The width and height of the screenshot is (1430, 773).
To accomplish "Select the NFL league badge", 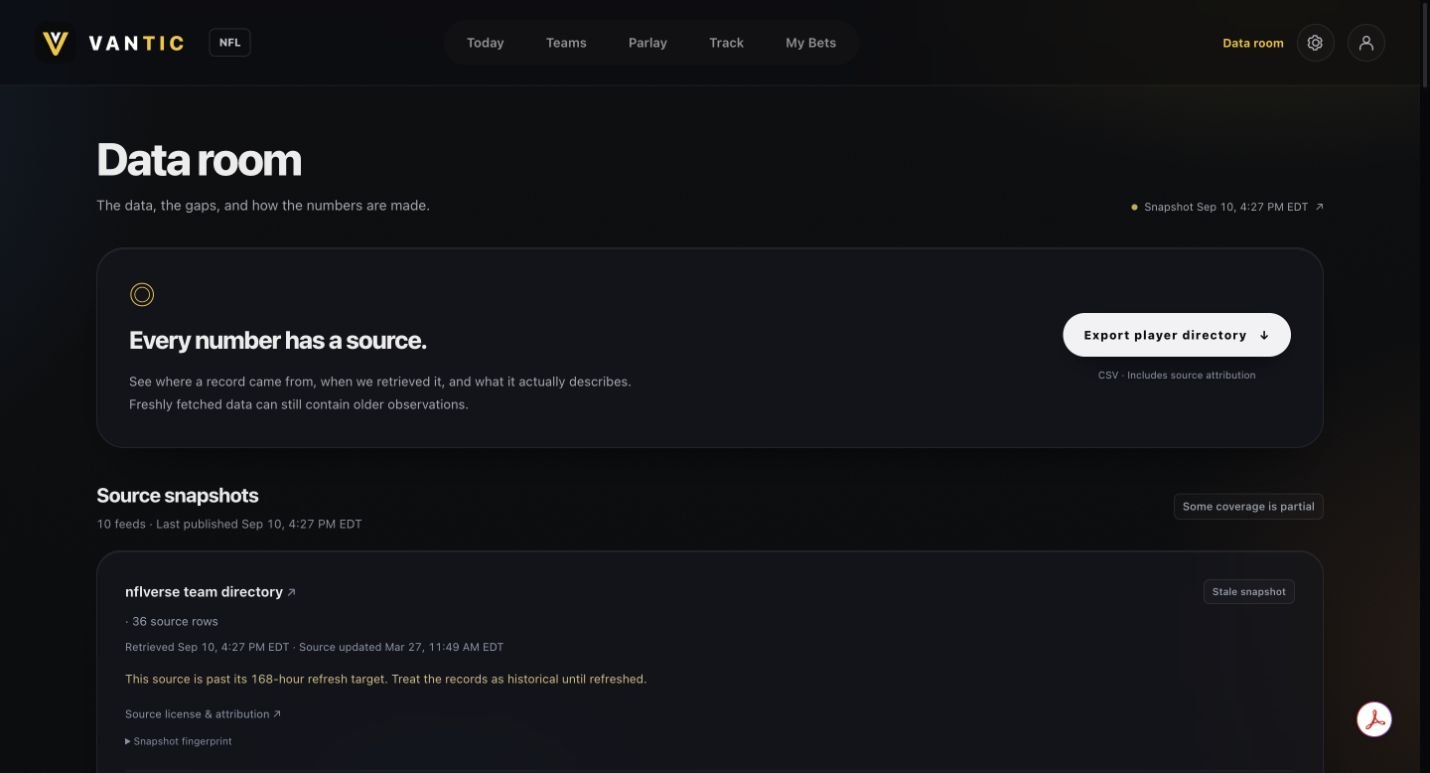I will [229, 43].
